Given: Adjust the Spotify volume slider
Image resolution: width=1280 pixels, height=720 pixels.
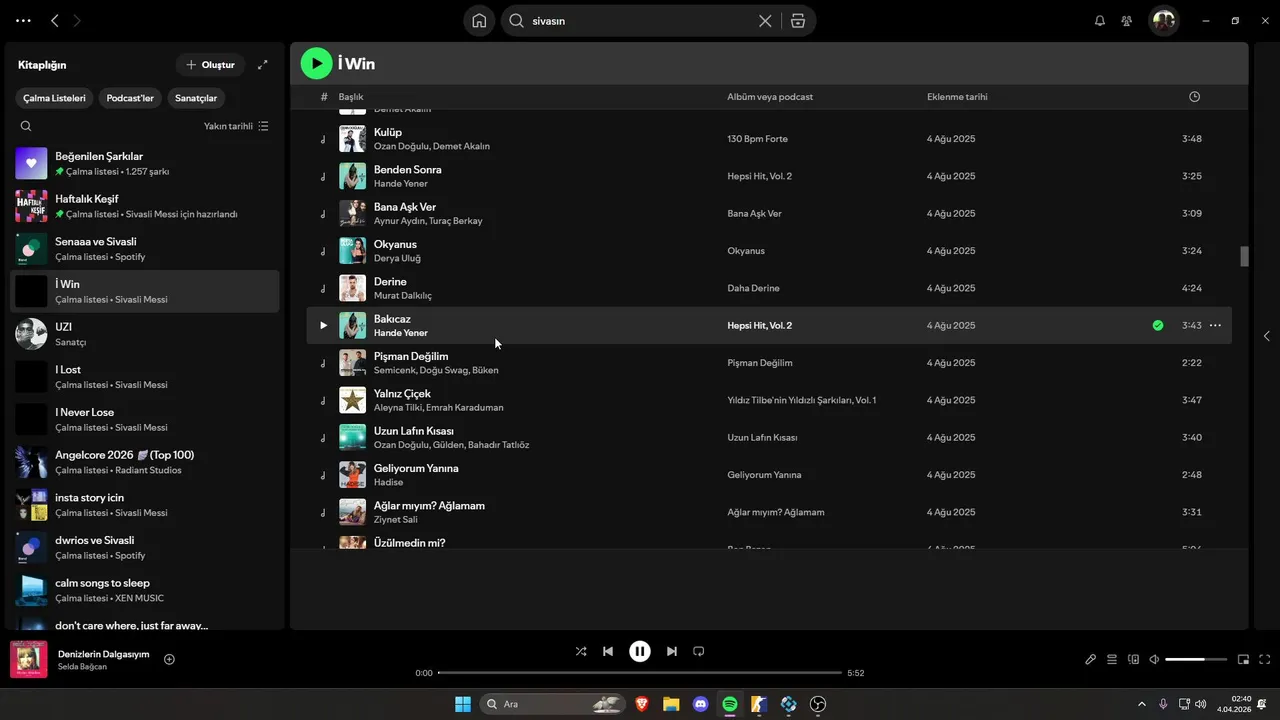Looking at the screenshot, I should click(1196, 659).
